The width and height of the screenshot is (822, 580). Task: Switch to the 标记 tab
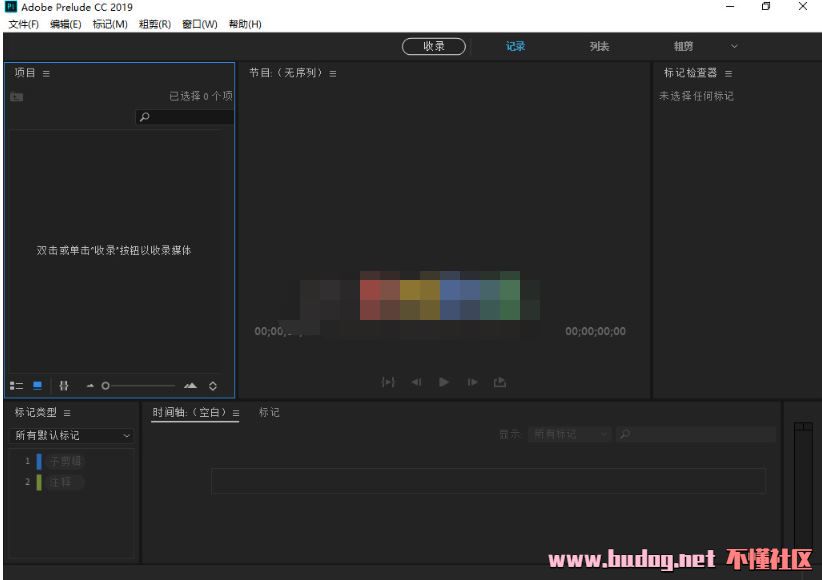(x=269, y=412)
